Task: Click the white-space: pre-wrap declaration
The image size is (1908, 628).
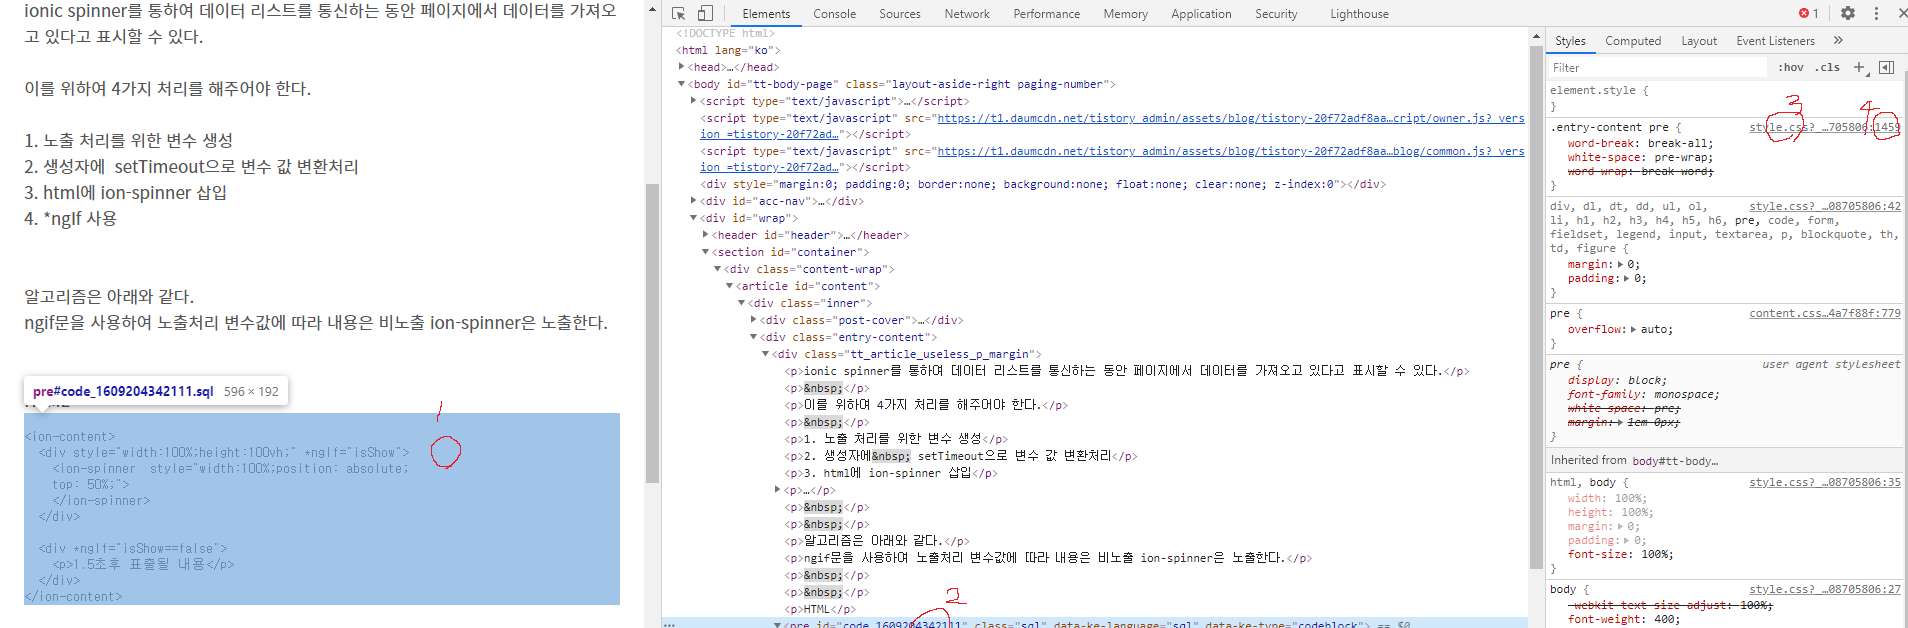Action: click(x=1640, y=157)
